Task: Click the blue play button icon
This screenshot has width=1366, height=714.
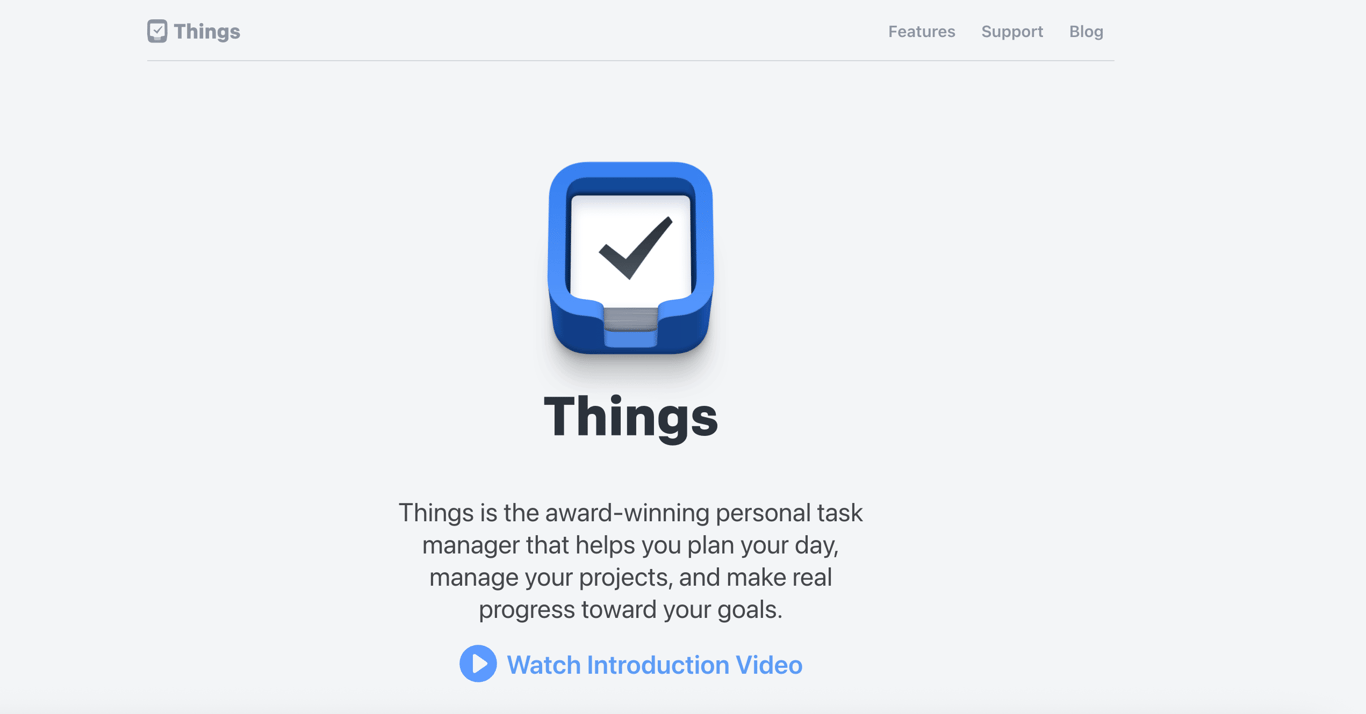Action: tap(478, 664)
